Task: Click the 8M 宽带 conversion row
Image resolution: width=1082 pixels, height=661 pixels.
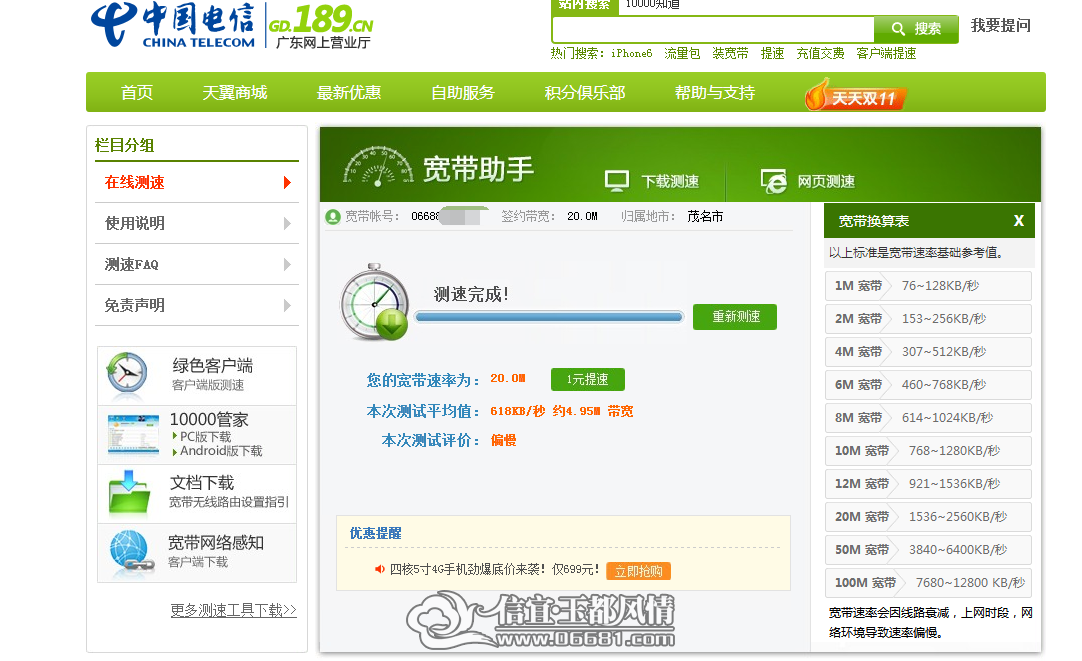Action: 928,418
